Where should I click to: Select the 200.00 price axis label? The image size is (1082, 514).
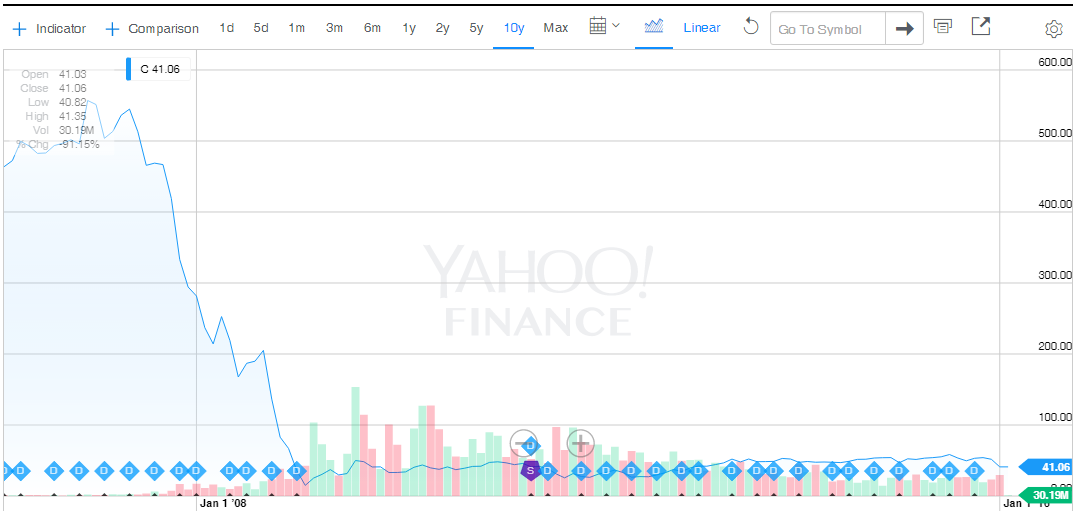(x=1055, y=346)
